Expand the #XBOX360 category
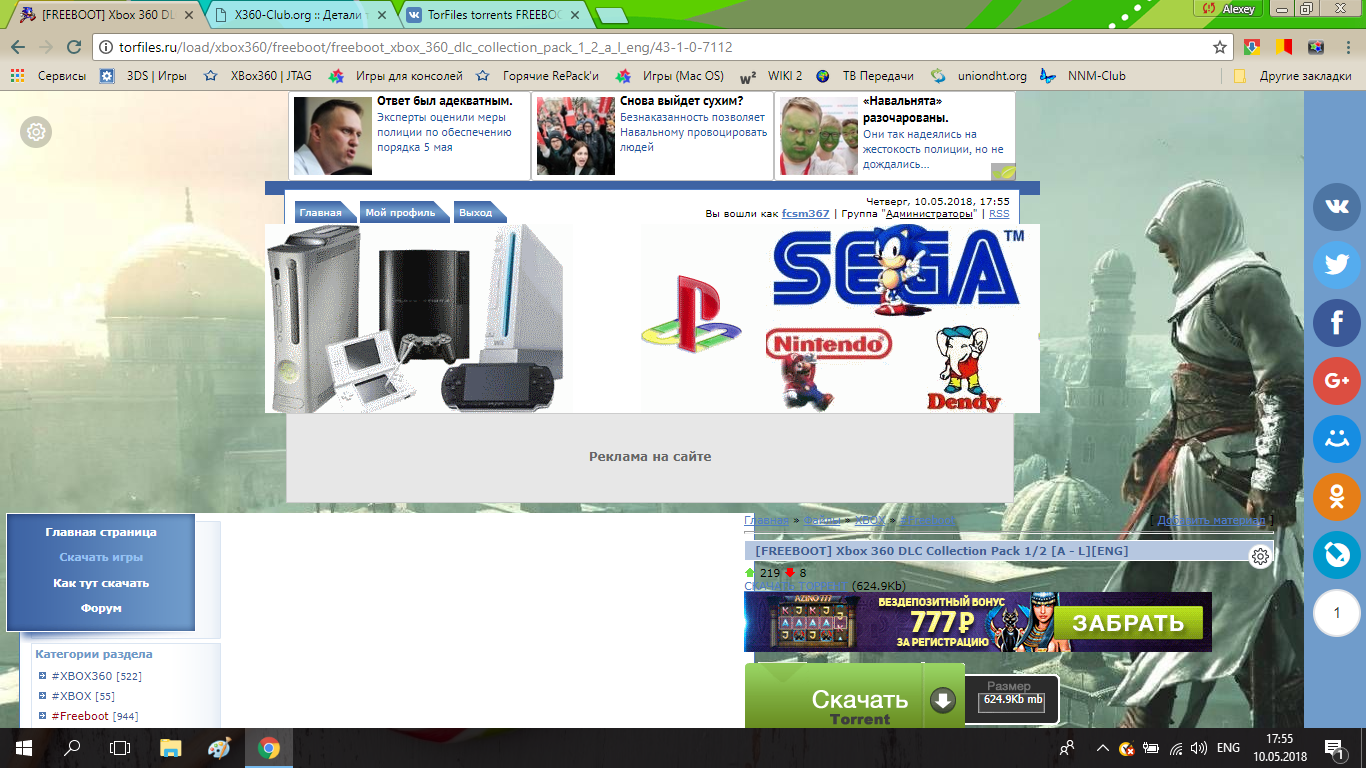 click(x=43, y=676)
